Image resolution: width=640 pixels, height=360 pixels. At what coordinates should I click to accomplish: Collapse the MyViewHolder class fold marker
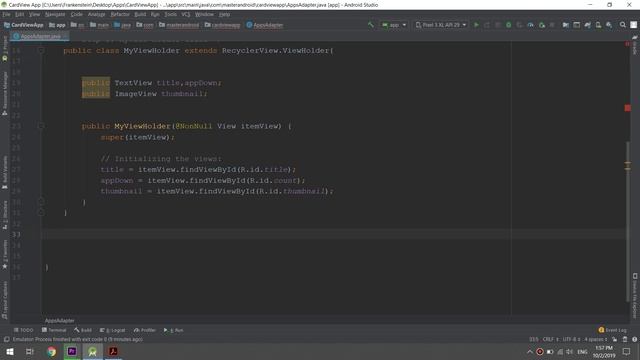pos(41,51)
